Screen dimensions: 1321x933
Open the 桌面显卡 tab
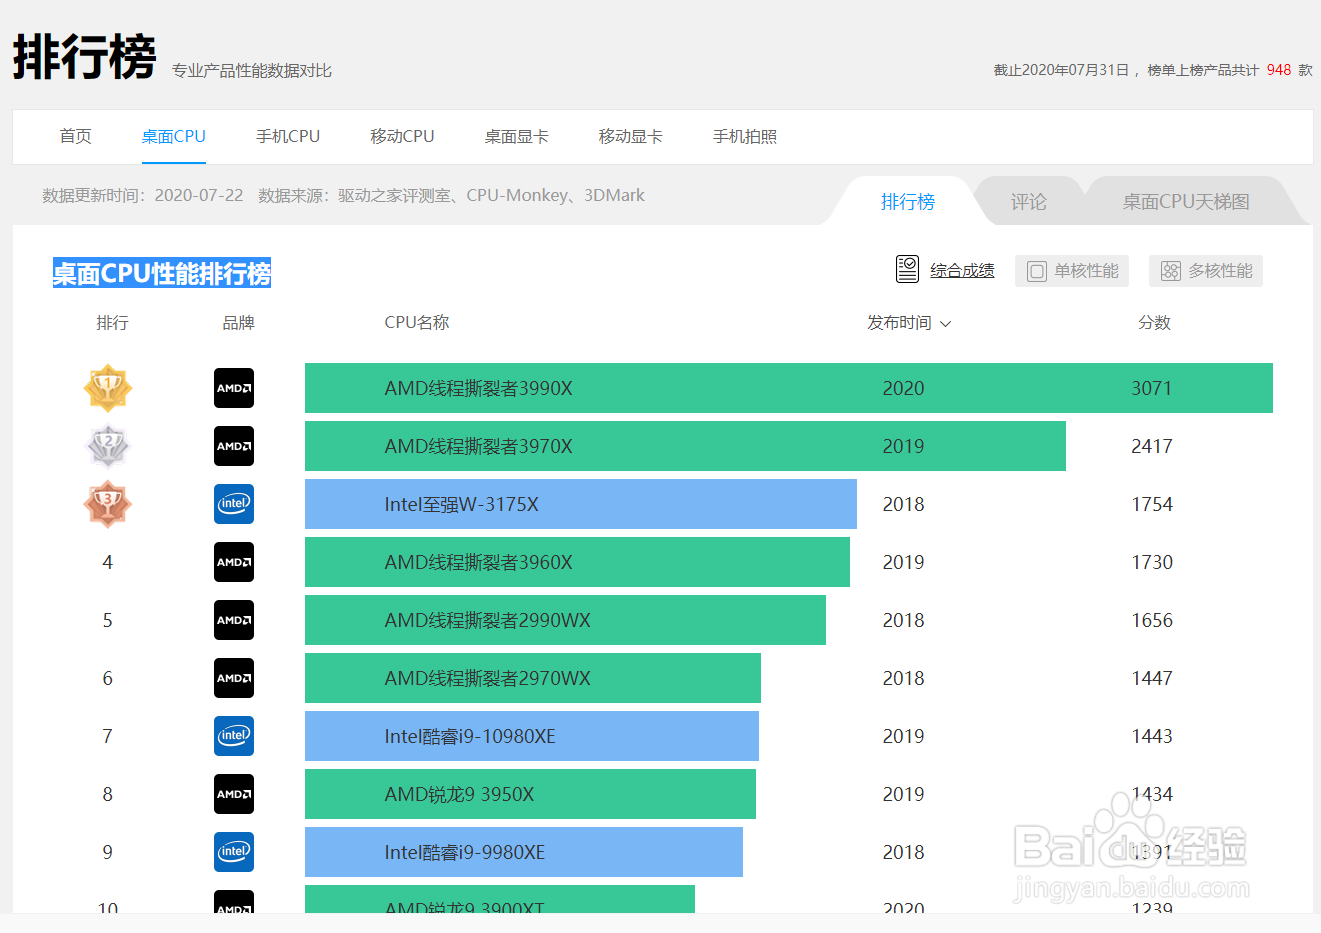[x=517, y=136]
